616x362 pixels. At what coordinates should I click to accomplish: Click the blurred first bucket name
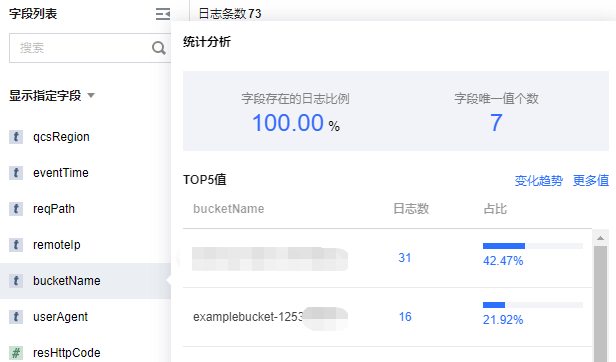click(x=270, y=259)
